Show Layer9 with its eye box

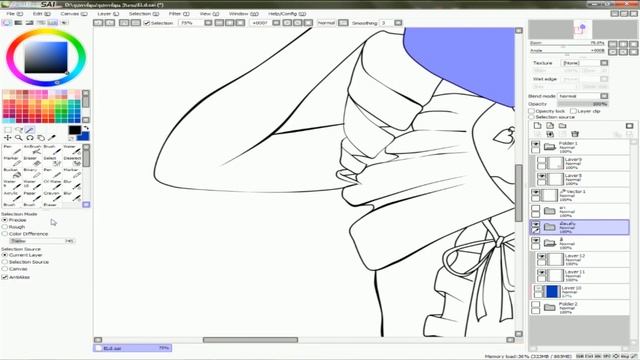point(541,160)
